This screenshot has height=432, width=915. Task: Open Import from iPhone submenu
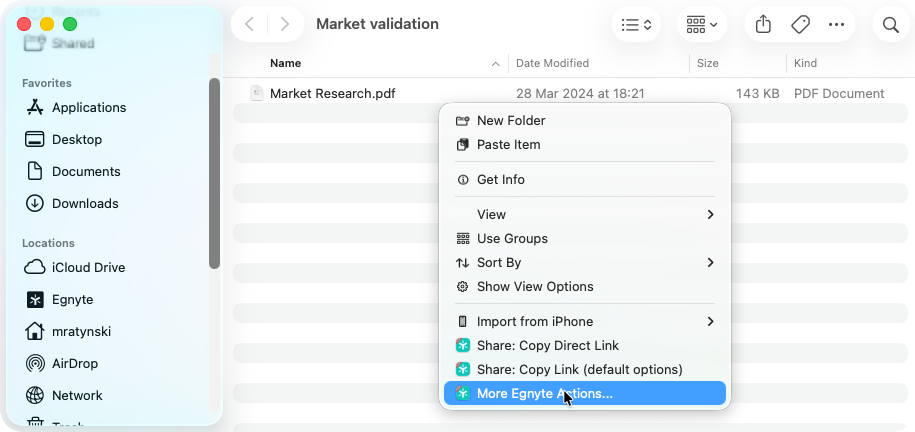tap(585, 322)
